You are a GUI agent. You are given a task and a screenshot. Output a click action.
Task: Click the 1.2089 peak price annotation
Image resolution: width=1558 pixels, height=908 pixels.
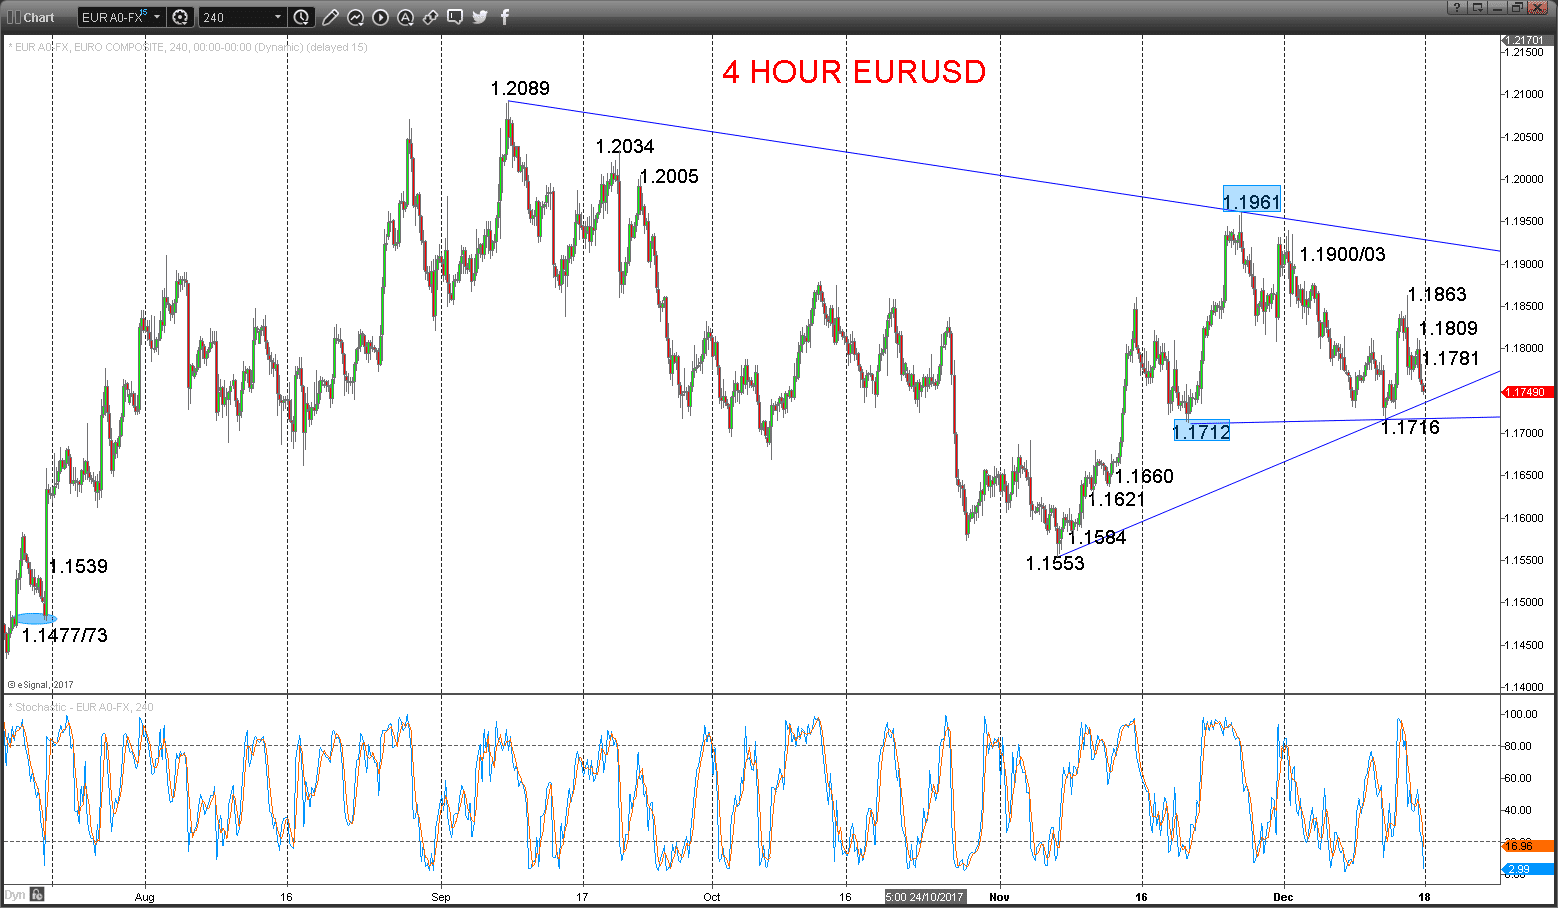520,88
